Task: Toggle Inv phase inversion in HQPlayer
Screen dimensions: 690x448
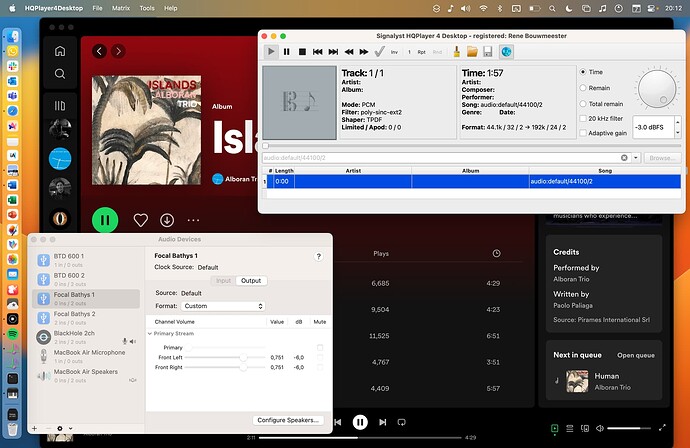Action: 394,52
